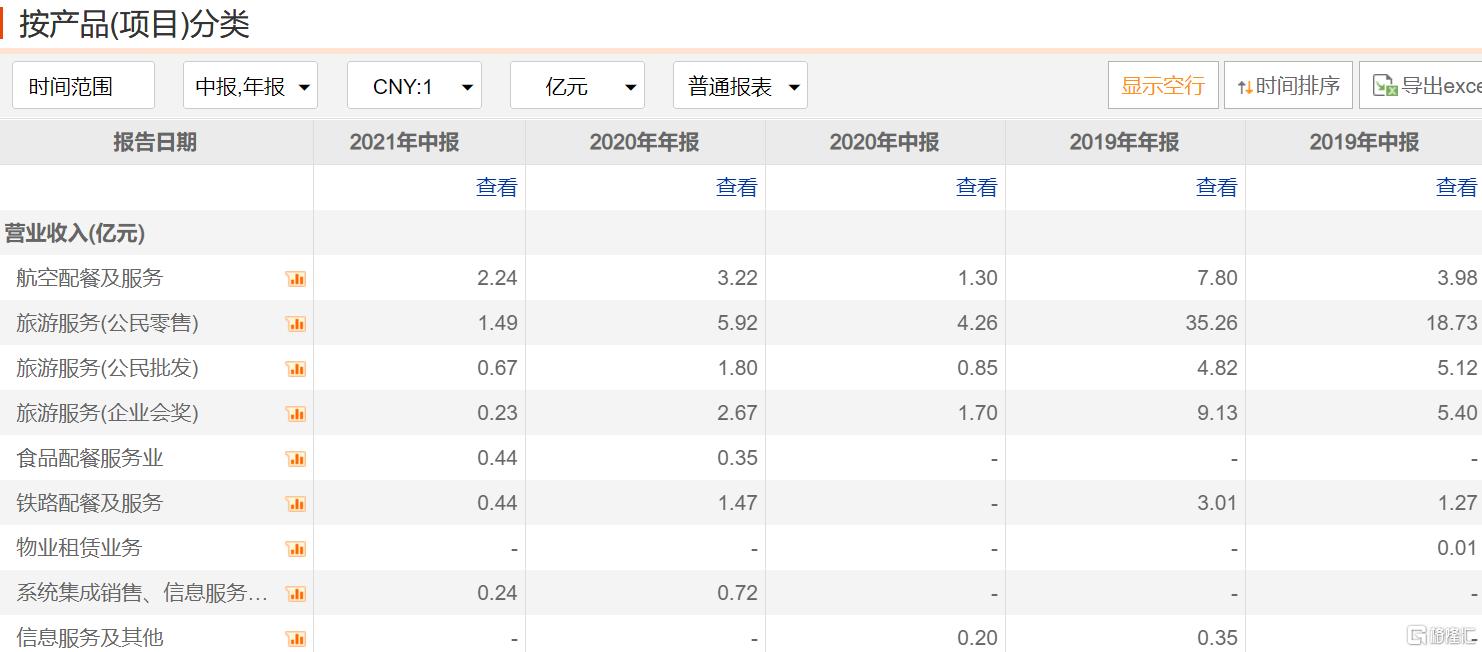Click 查看 link under 2020年中报

click(977, 187)
